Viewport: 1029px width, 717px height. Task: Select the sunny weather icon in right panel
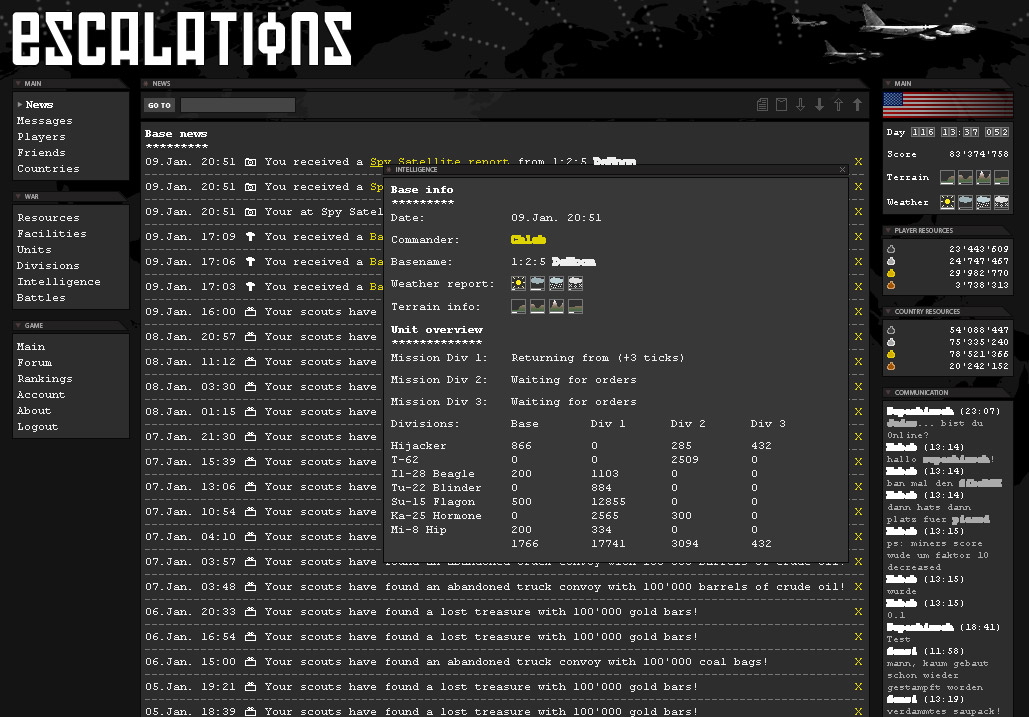(947, 202)
